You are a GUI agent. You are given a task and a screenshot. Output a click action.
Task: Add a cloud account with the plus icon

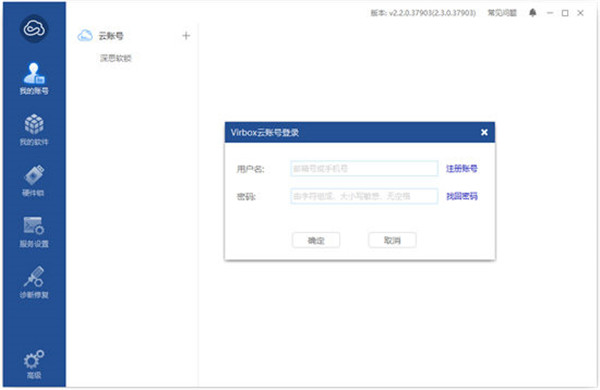pyautogui.click(x=186, y=36)
